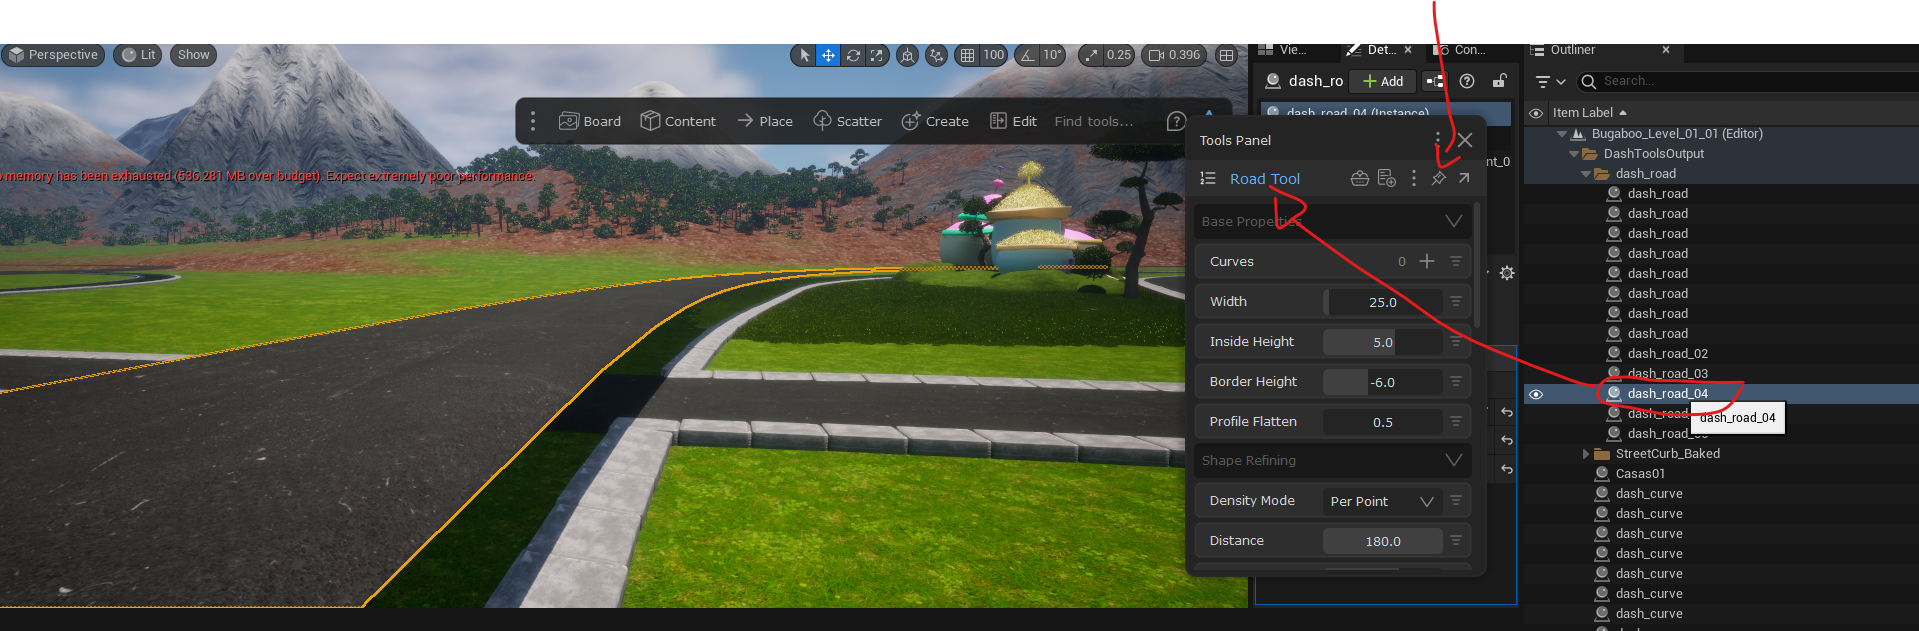Add a curve with the plus icon

pyautogui.click(x=1427, y=261)
